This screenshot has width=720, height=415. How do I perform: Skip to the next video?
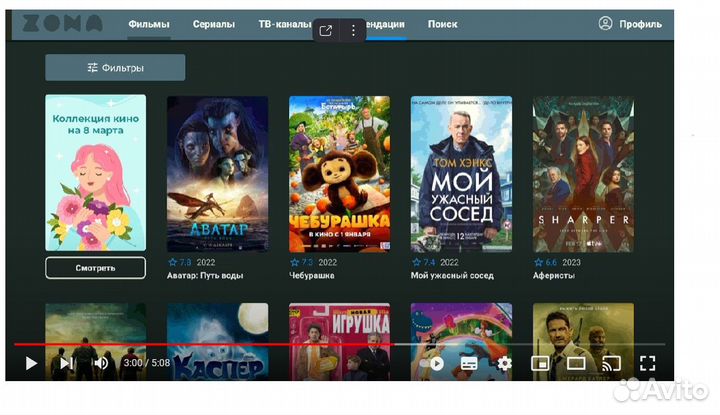click(65, 363)
